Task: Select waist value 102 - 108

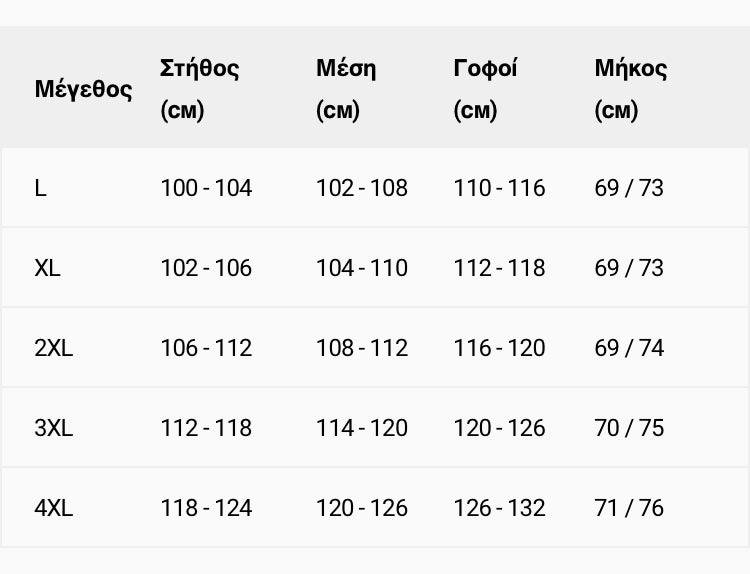Action: coord(362,188)
